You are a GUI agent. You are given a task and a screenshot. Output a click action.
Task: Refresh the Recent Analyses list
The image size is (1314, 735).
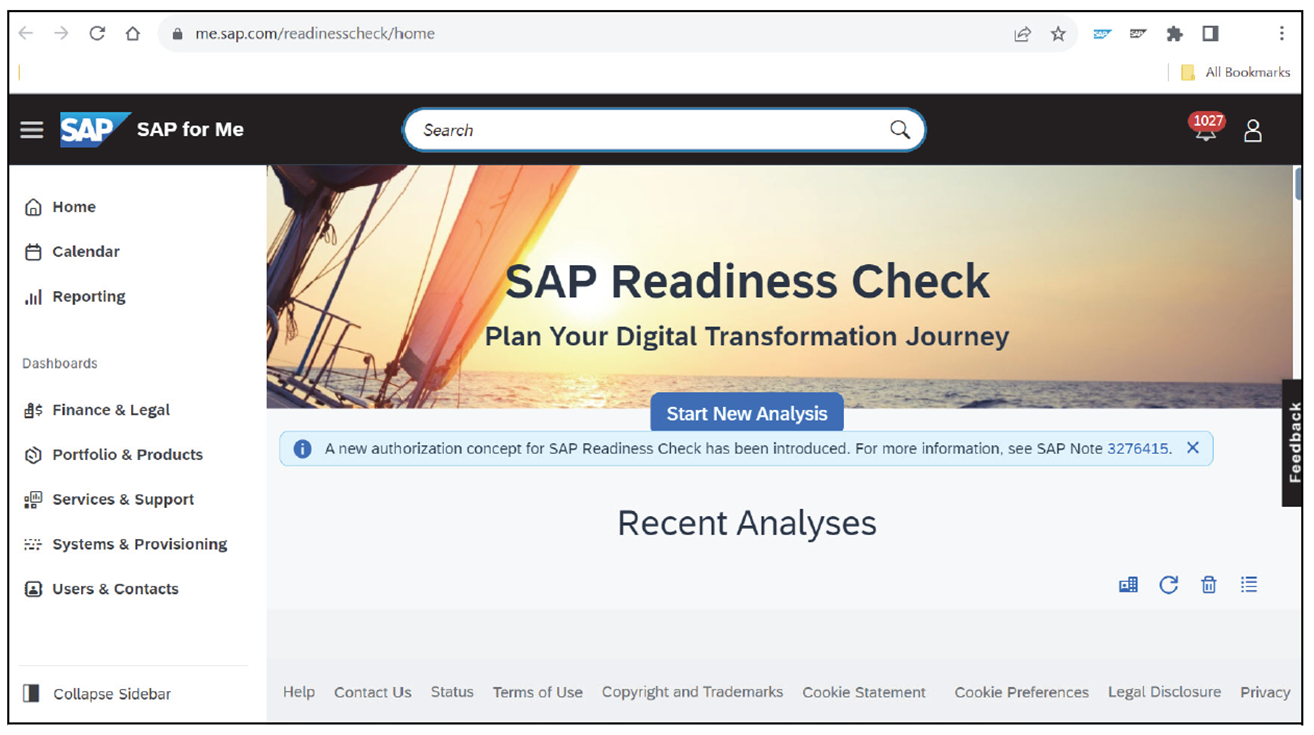[x=1168, y=584]
